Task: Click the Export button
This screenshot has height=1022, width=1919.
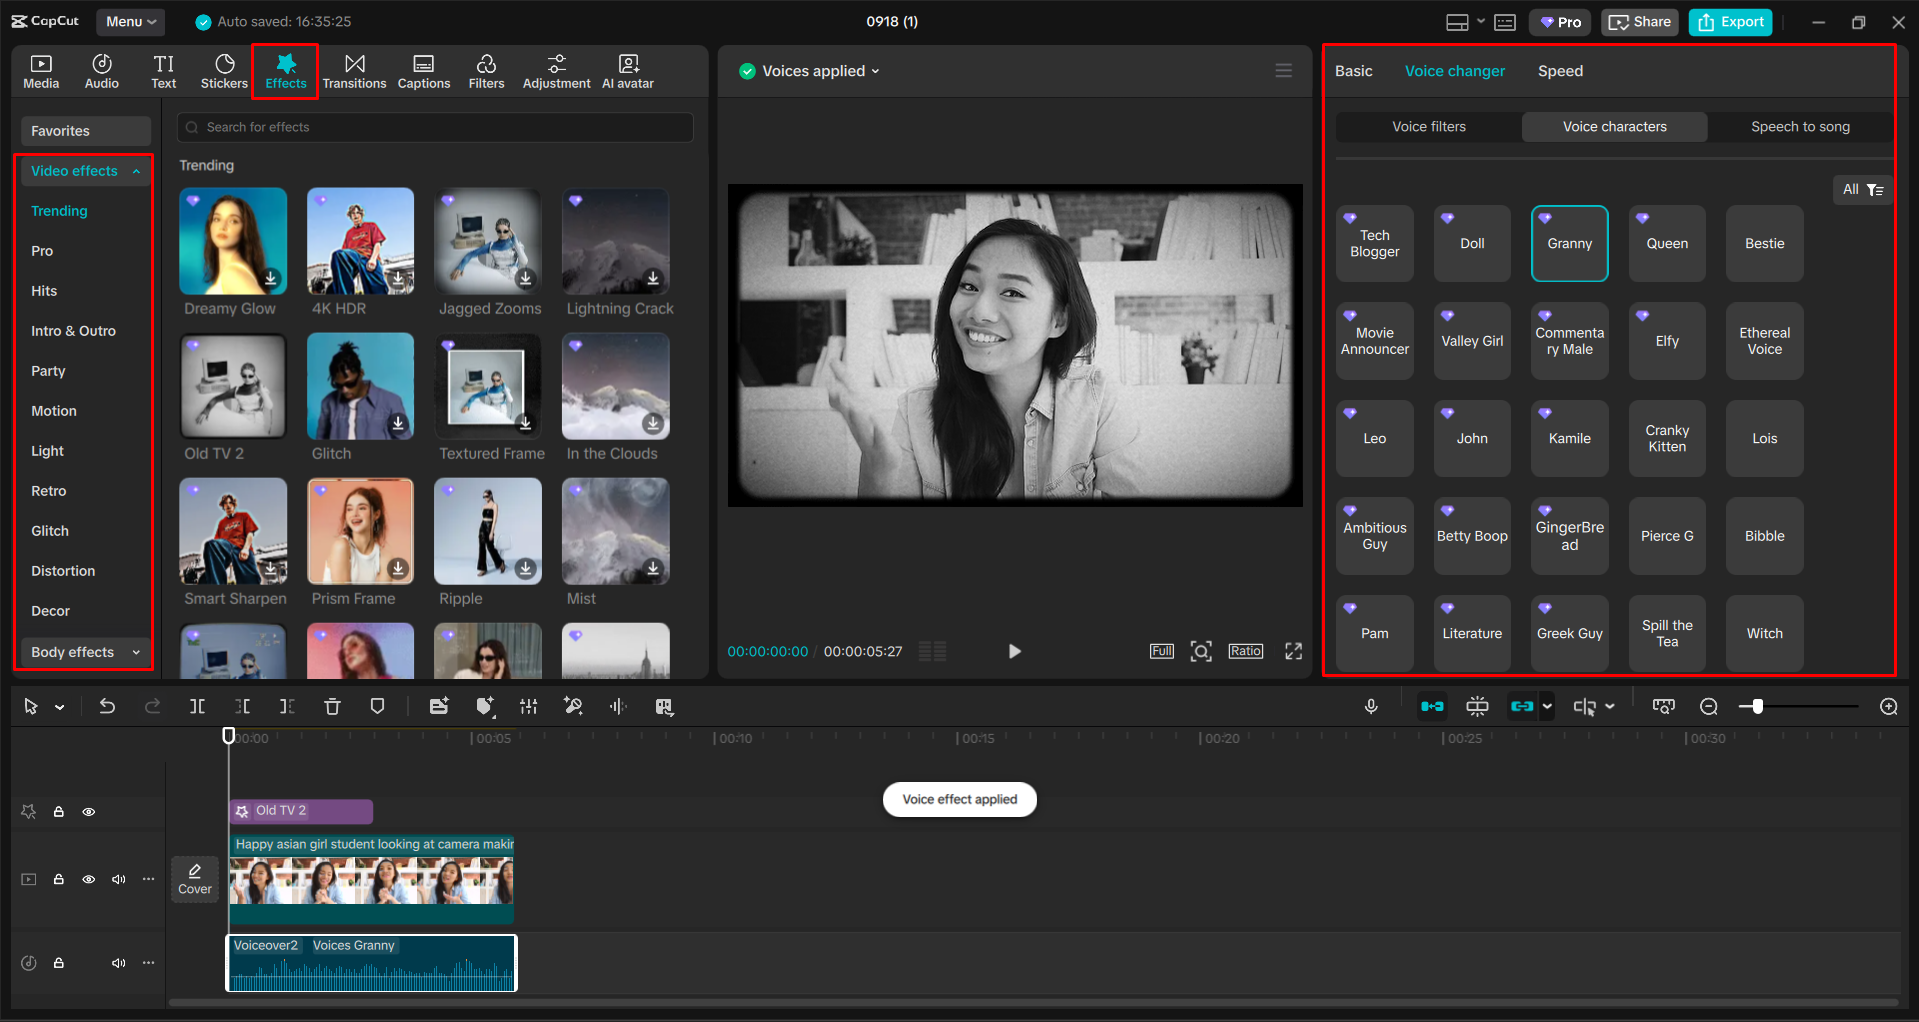Action: point(1729,21)
